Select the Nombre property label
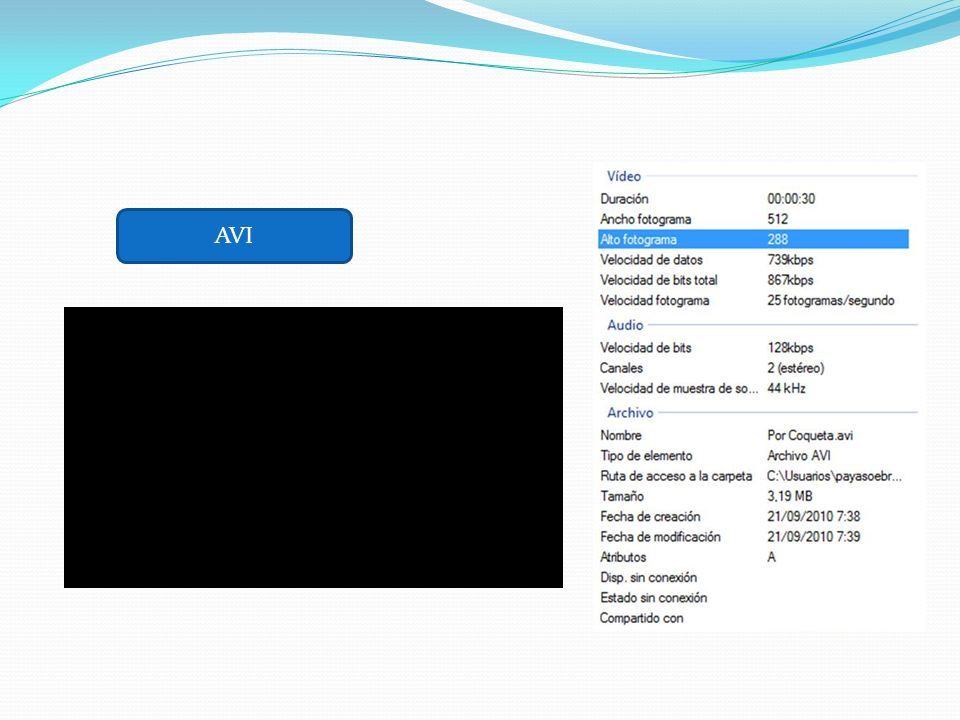The height and width of the screenshot is (720, 960). (x=621, y=435)
